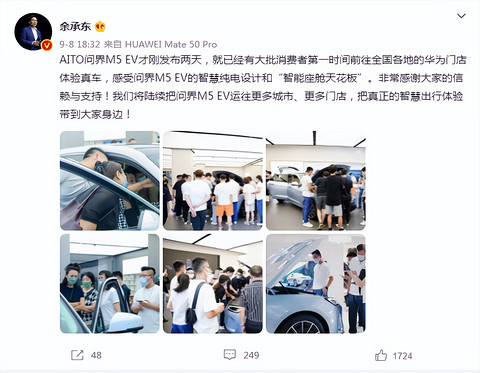
Task: Open the 余承东 username link
Action: click(75, 26)
